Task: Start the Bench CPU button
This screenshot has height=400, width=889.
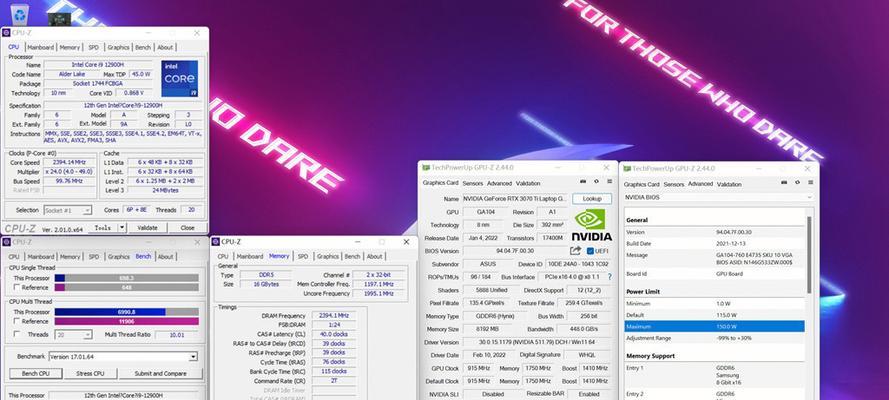Action: 35,374
